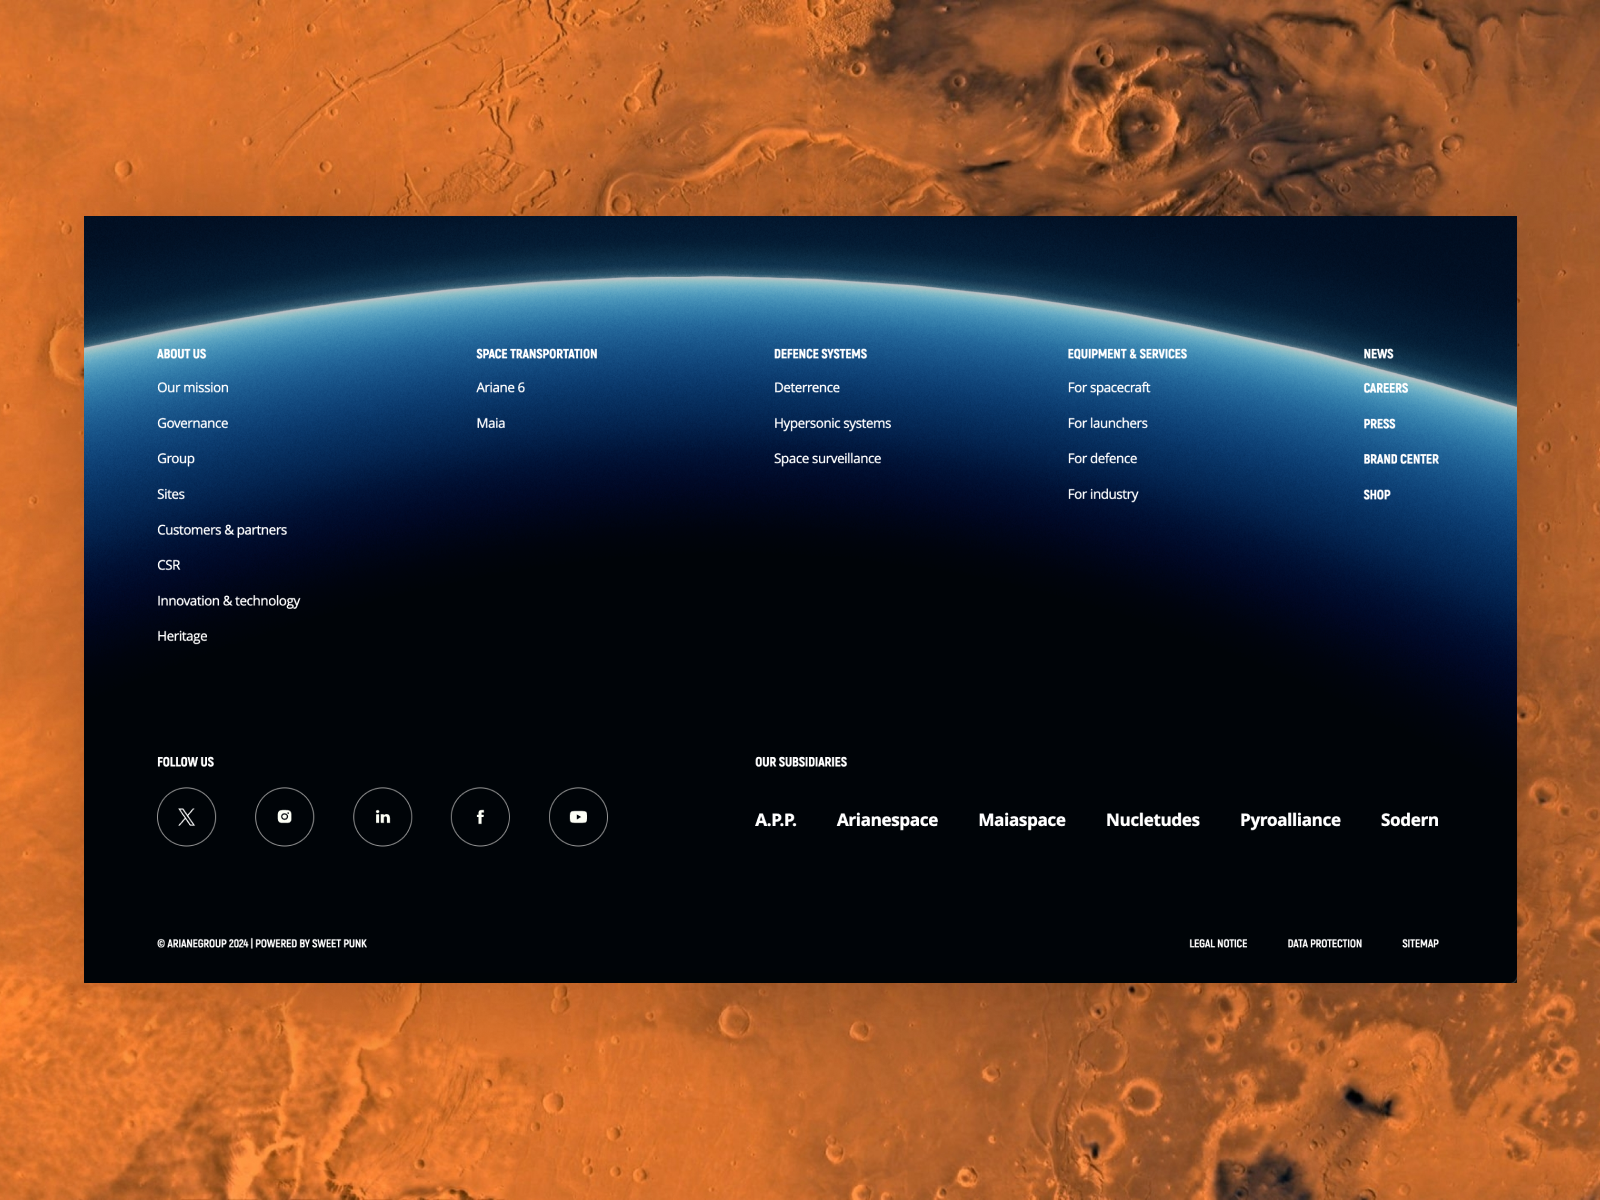The width and height of the screenshot is (1600, 1200).
Task: Open the For defence link
Action: pos(1102,459)
